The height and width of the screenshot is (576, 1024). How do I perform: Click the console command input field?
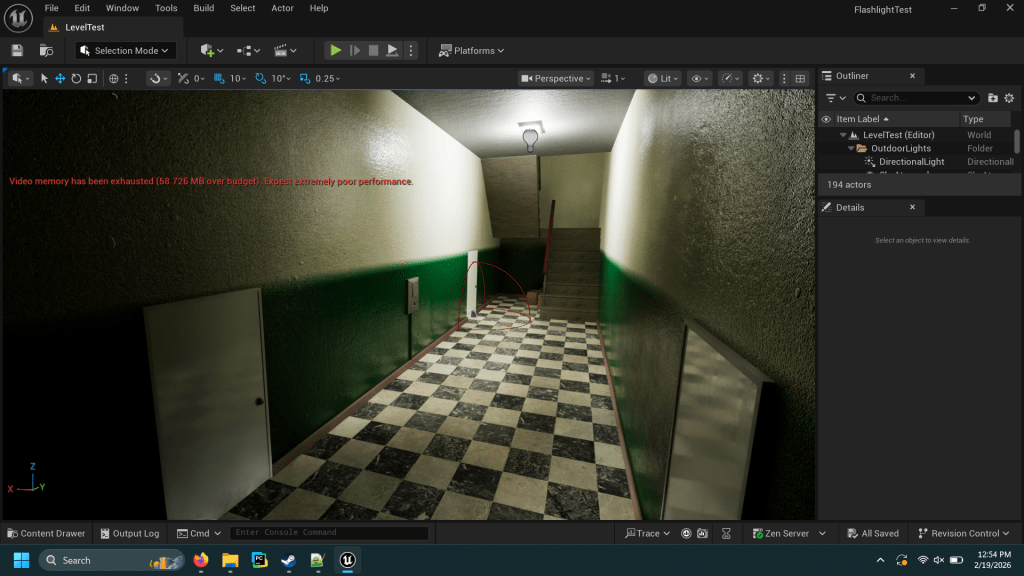click(329, 533)
